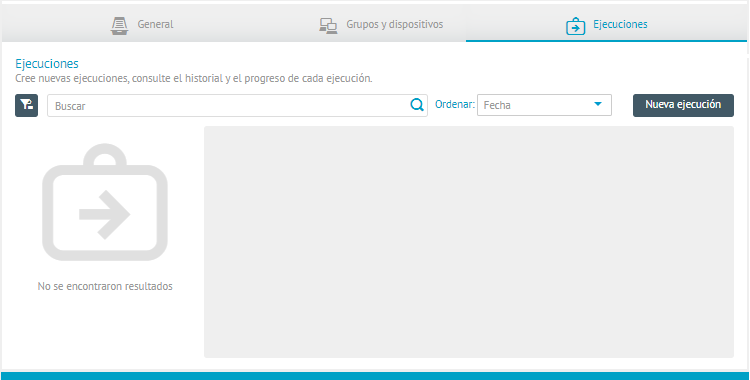The width and height of the screenshot is (750, 380).
Task: Click the execution description subtitle text
Action: (194, 78)
